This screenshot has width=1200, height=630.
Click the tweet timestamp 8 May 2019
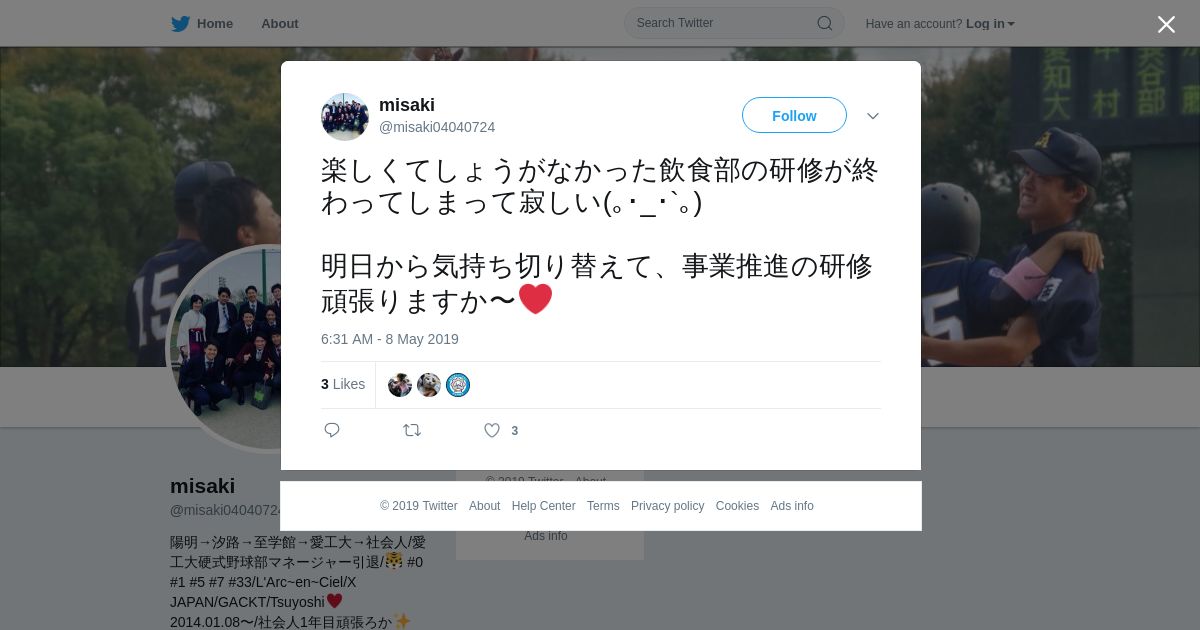[x=390, y=339]
